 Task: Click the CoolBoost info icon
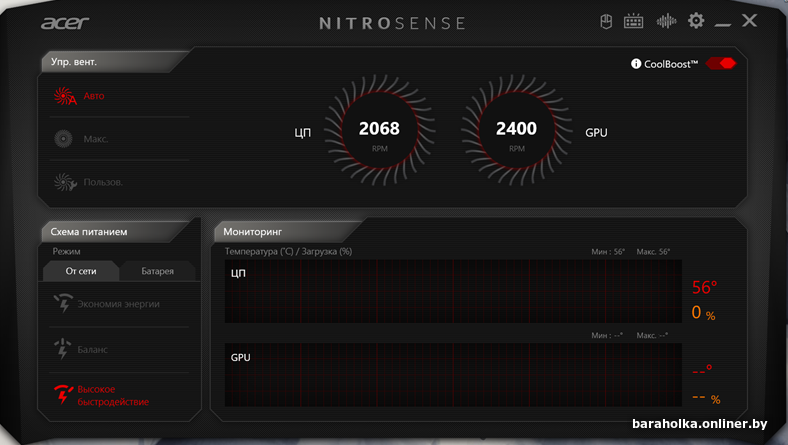coord(636,64)
